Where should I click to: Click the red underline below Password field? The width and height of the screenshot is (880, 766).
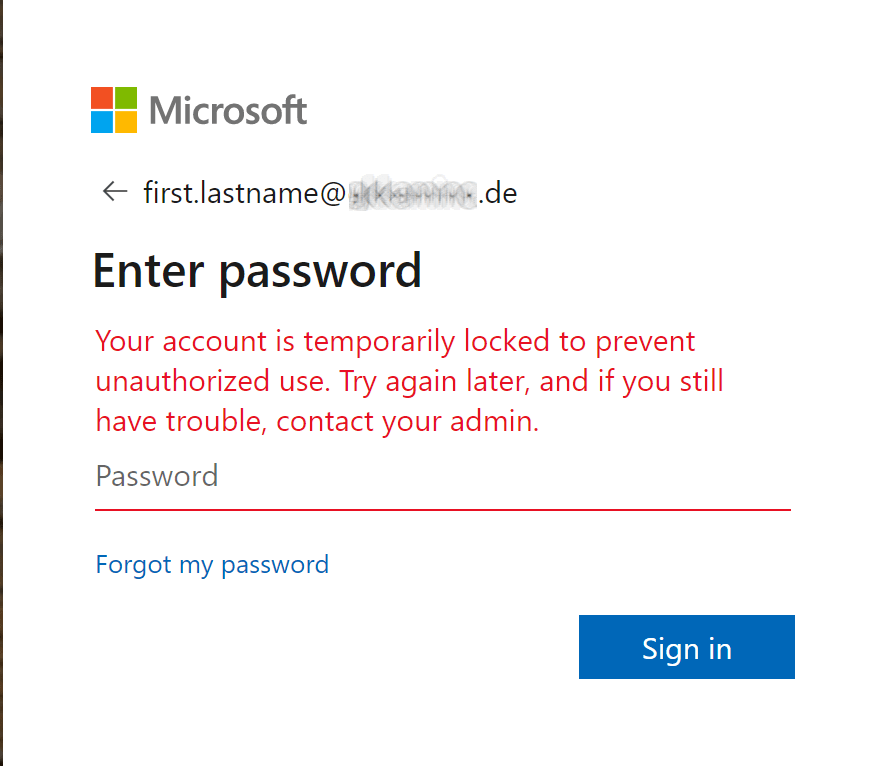coord(442,510)
